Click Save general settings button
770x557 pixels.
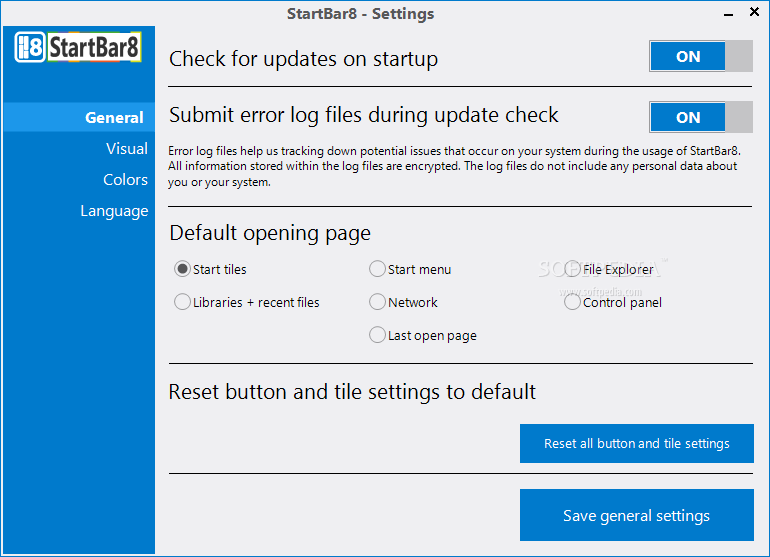coord(636,515)
